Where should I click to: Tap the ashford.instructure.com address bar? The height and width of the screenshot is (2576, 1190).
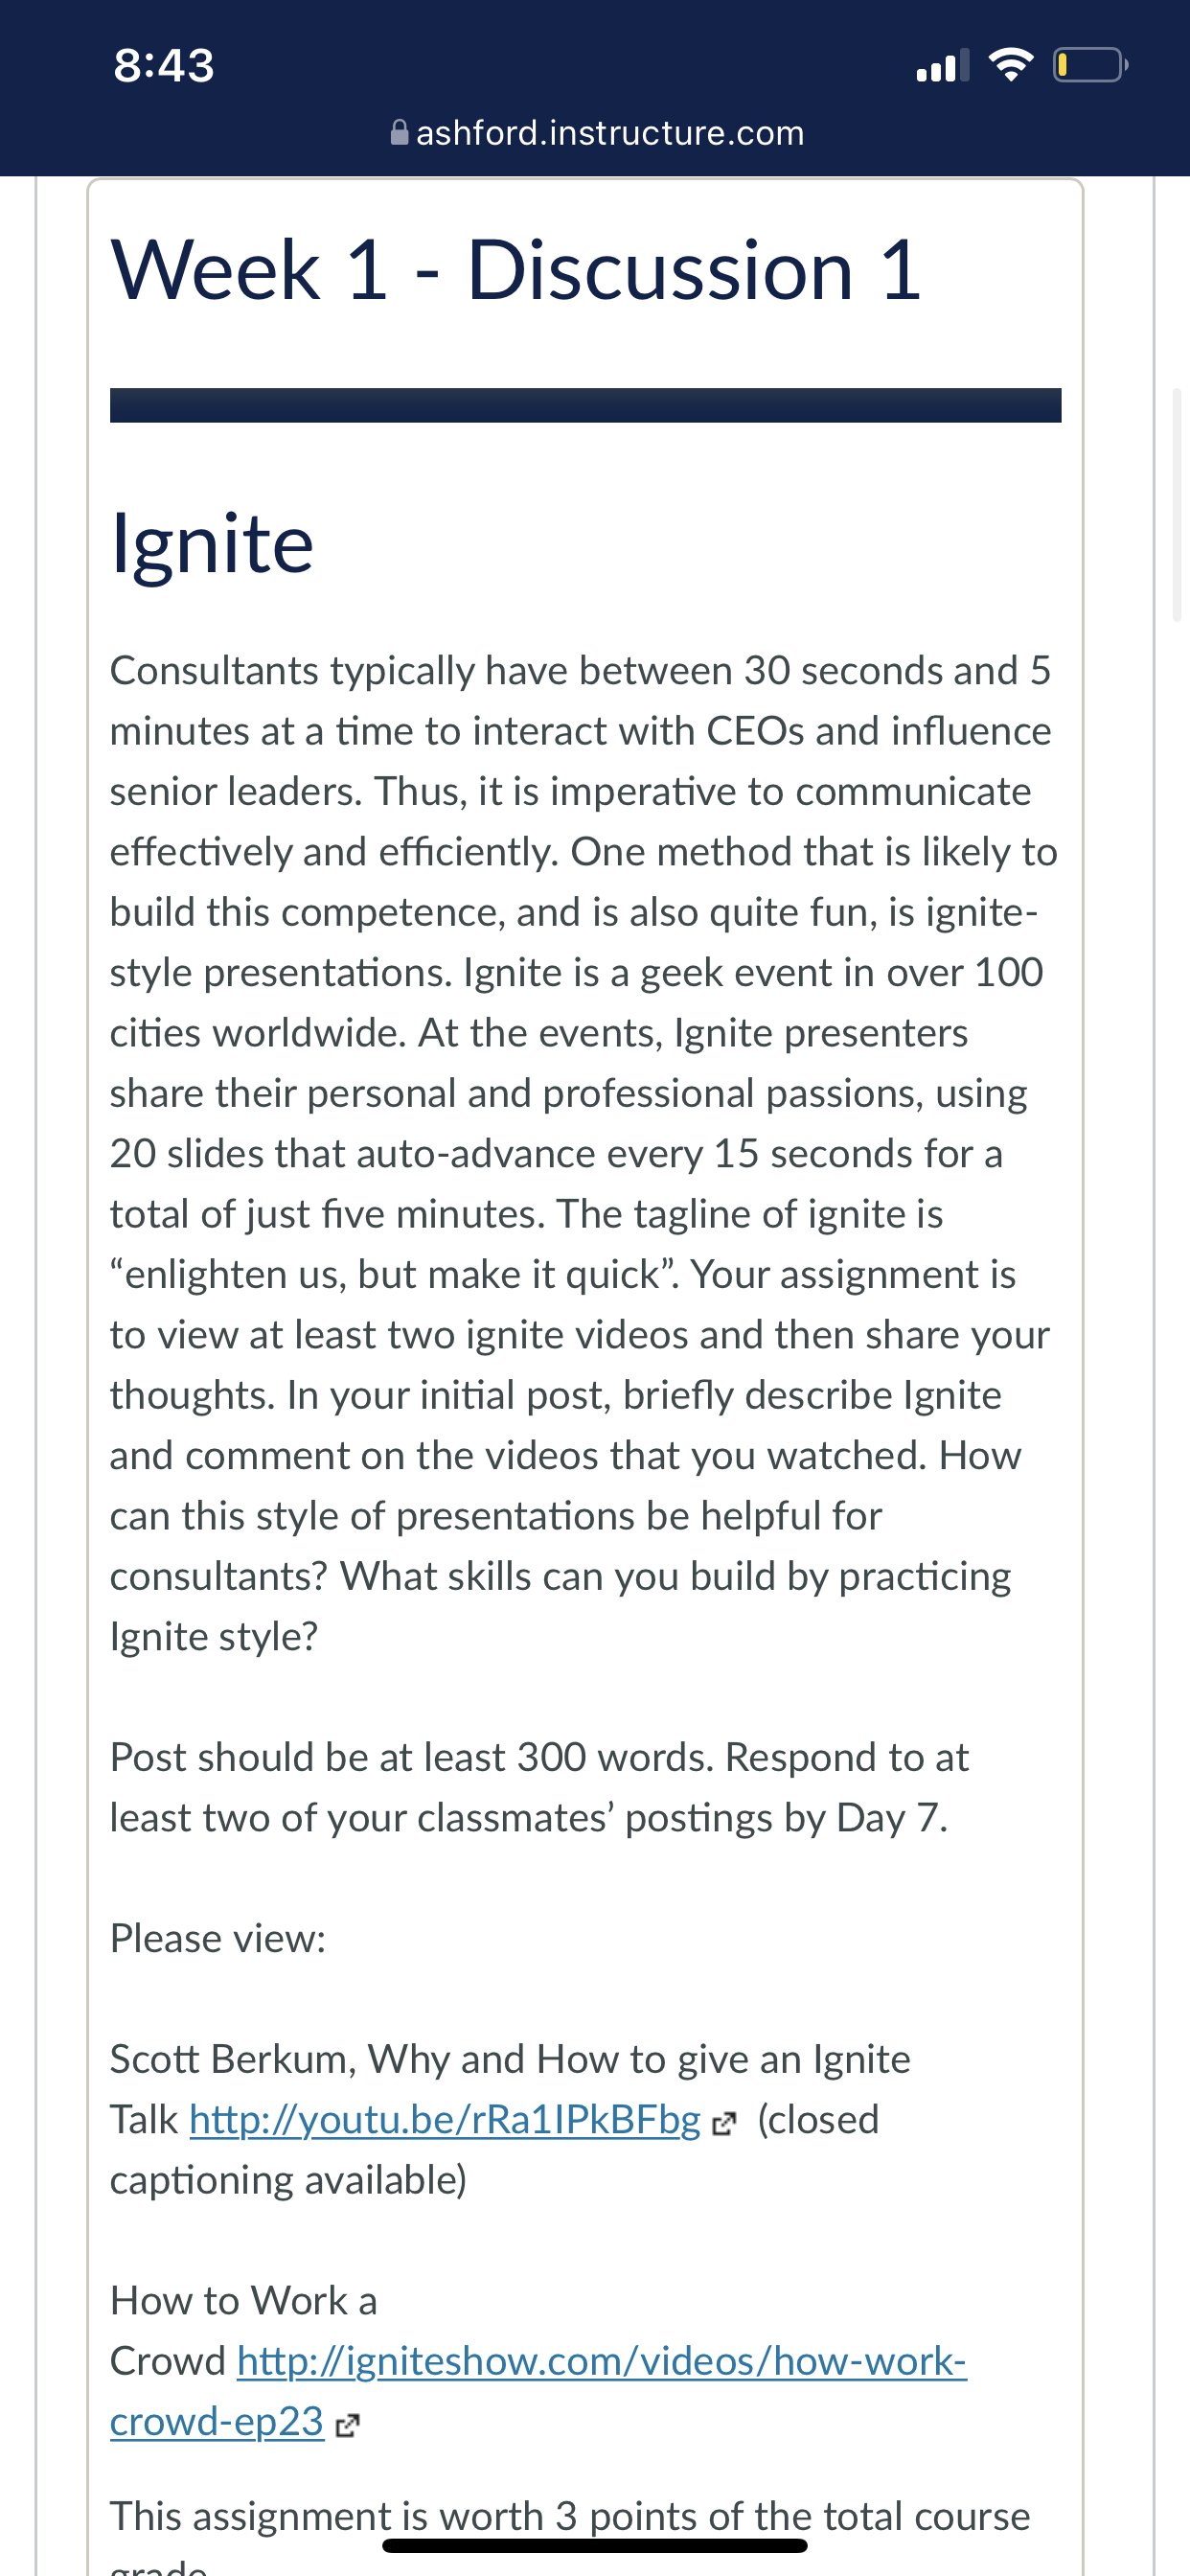(597, 132)
